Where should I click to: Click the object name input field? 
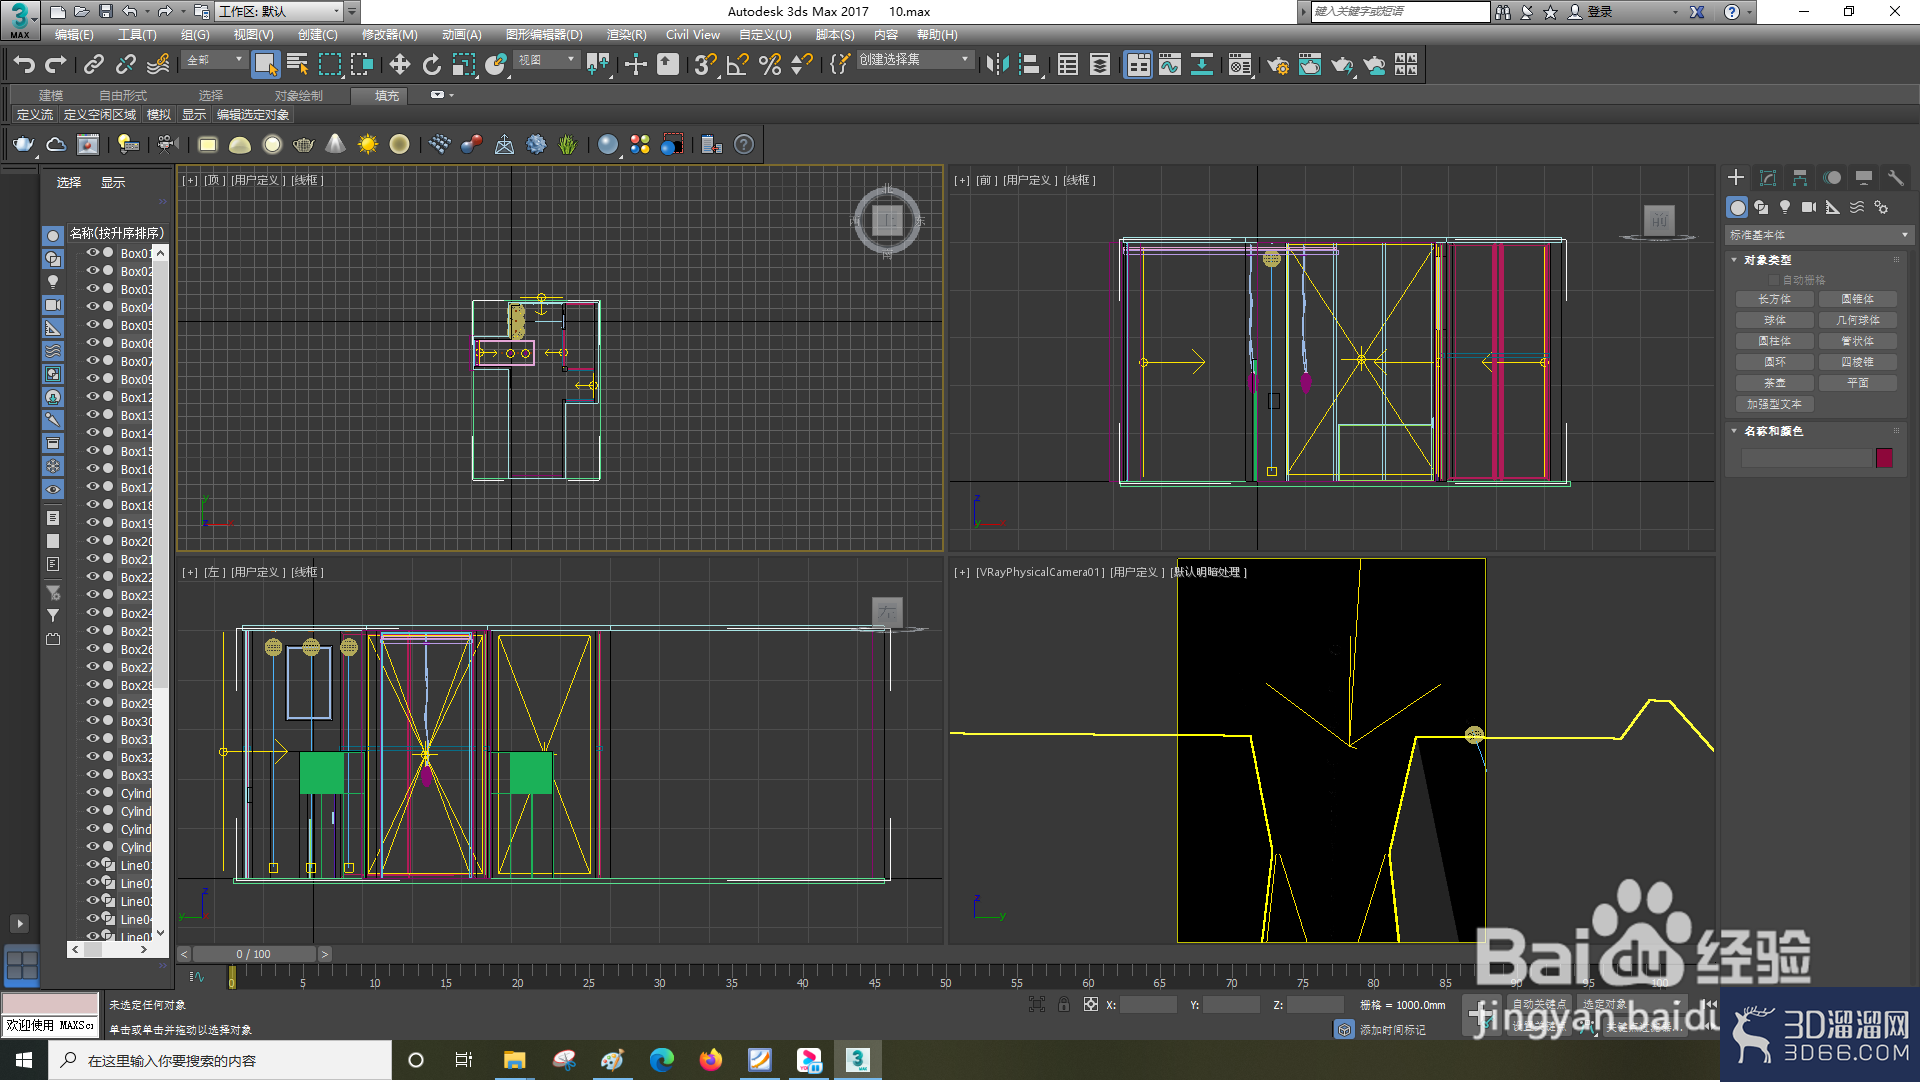click(x=1806, y=458)
